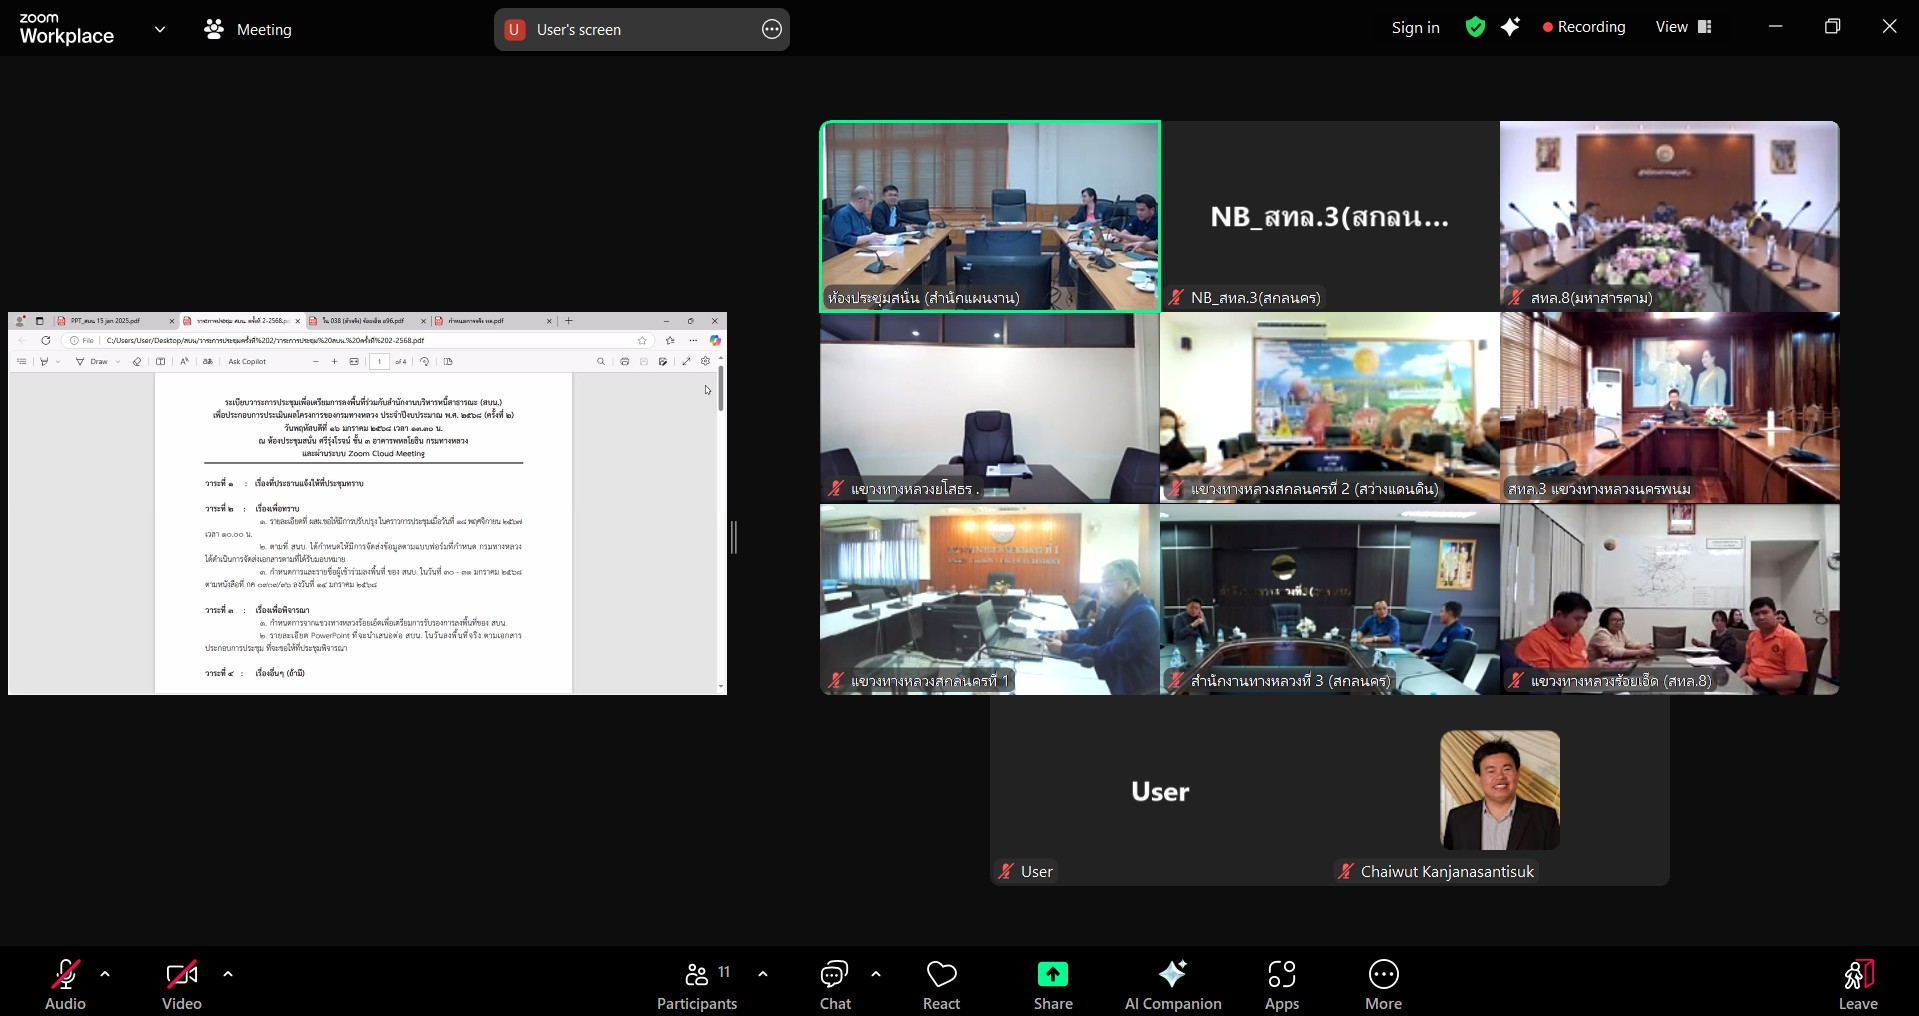The width and height of the screenshot is (1919, 1016).
Task: Click the green Share screen button
Action: [1052, 985]
